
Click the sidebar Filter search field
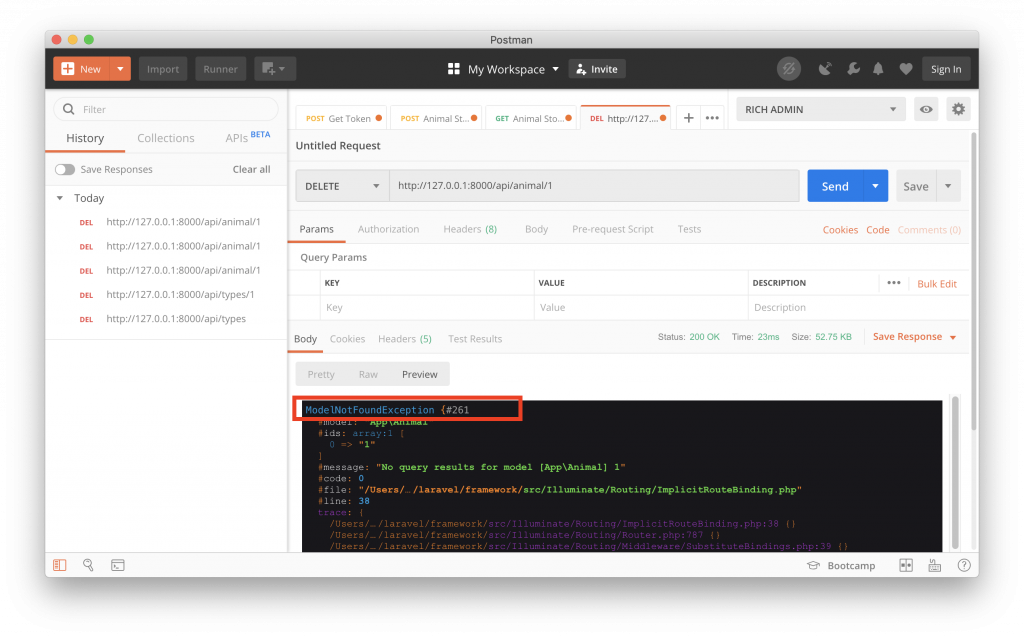point(166,109)
